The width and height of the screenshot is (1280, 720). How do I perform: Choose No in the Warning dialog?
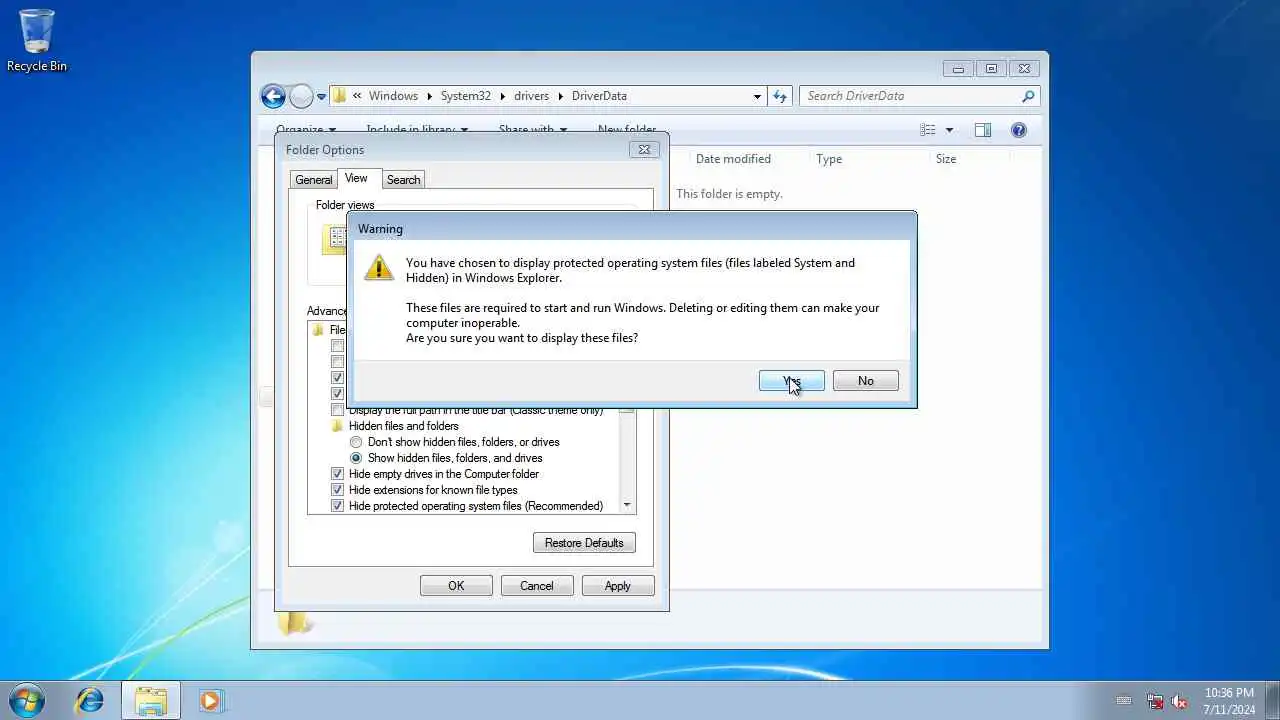[x=866, y=381]
